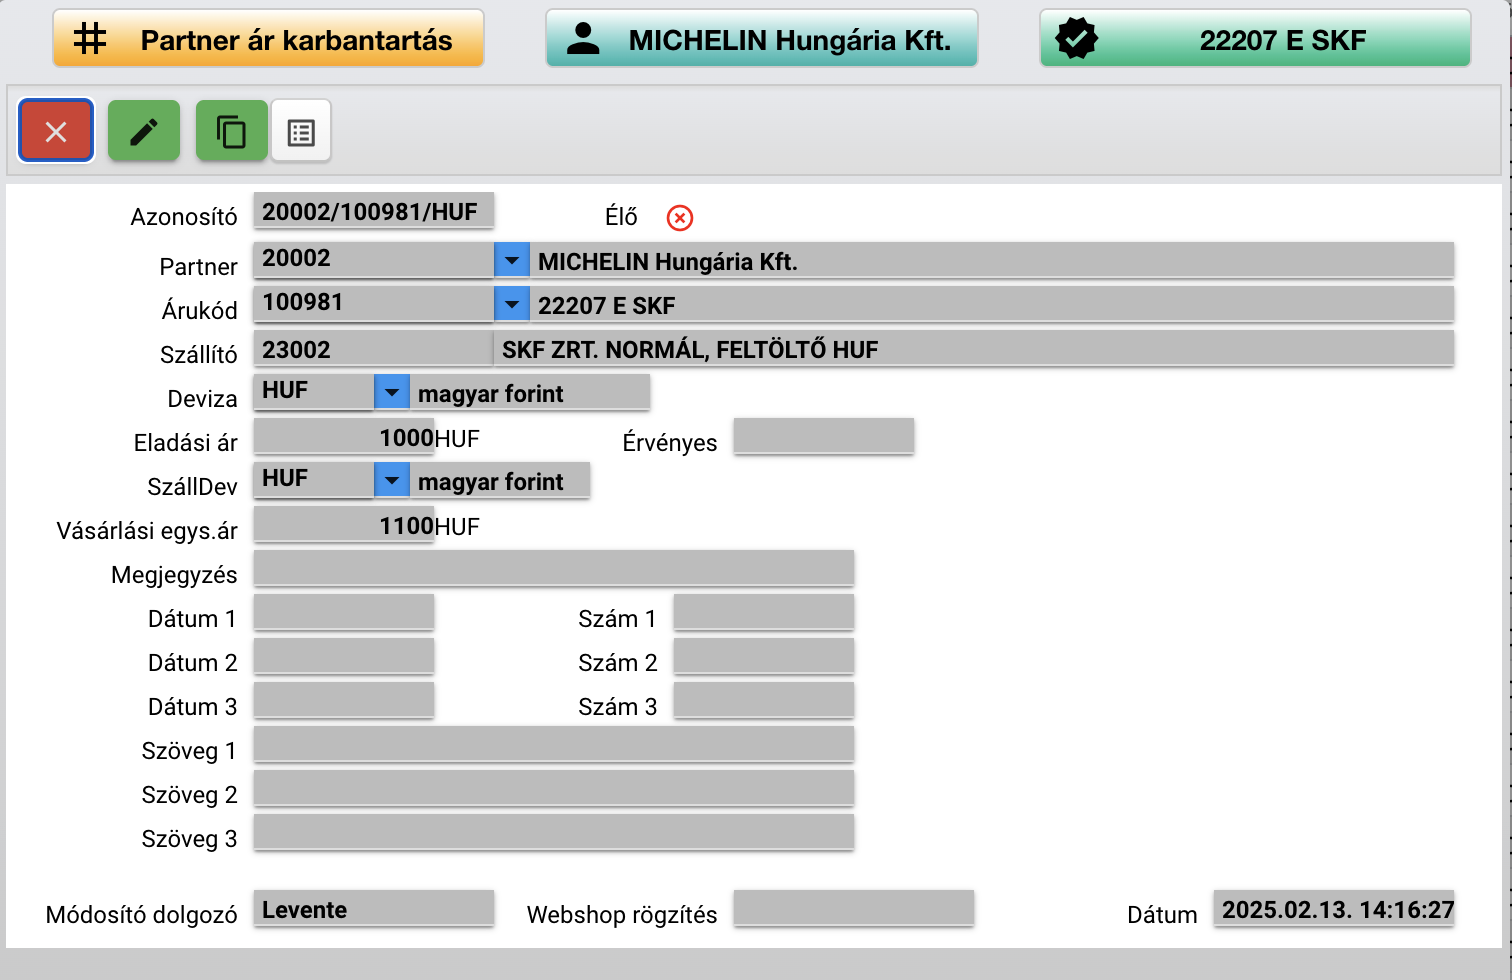Click the Árukód field 100981
The image size is (1512, 980).
[x=374, y=303]
